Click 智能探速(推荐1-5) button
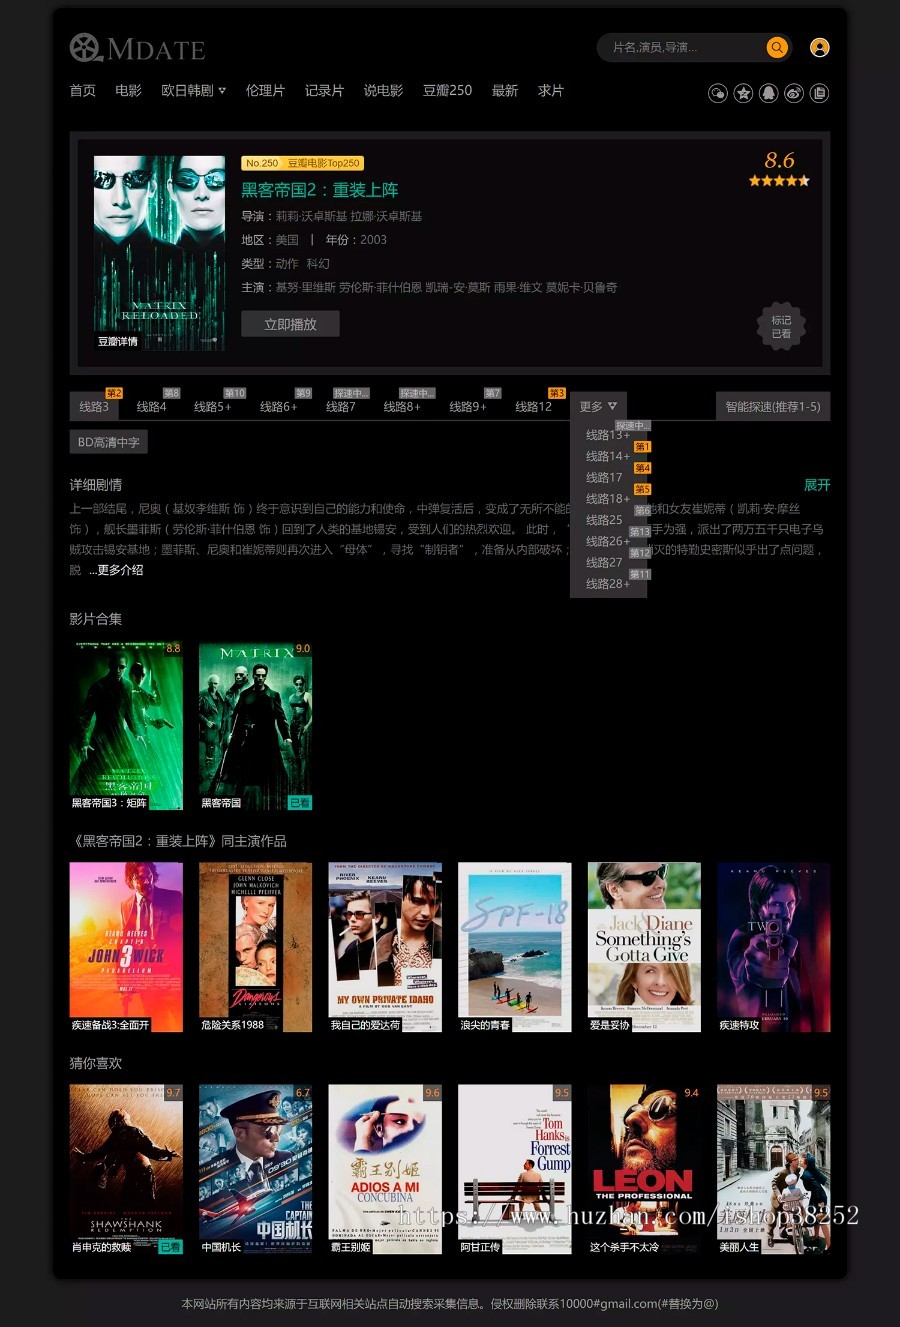Screen dimensions: 900x1327 click(773, 406)
